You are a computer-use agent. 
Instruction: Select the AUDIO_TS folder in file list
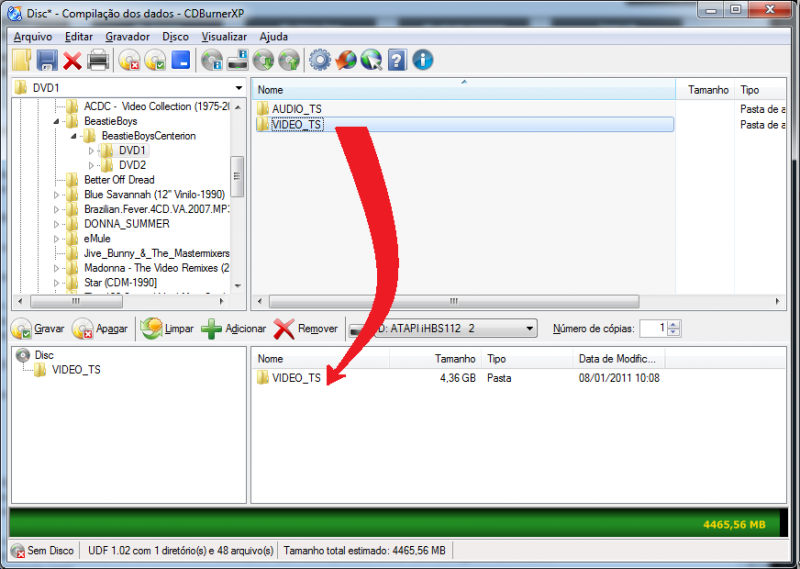click(x=296, y=109)
